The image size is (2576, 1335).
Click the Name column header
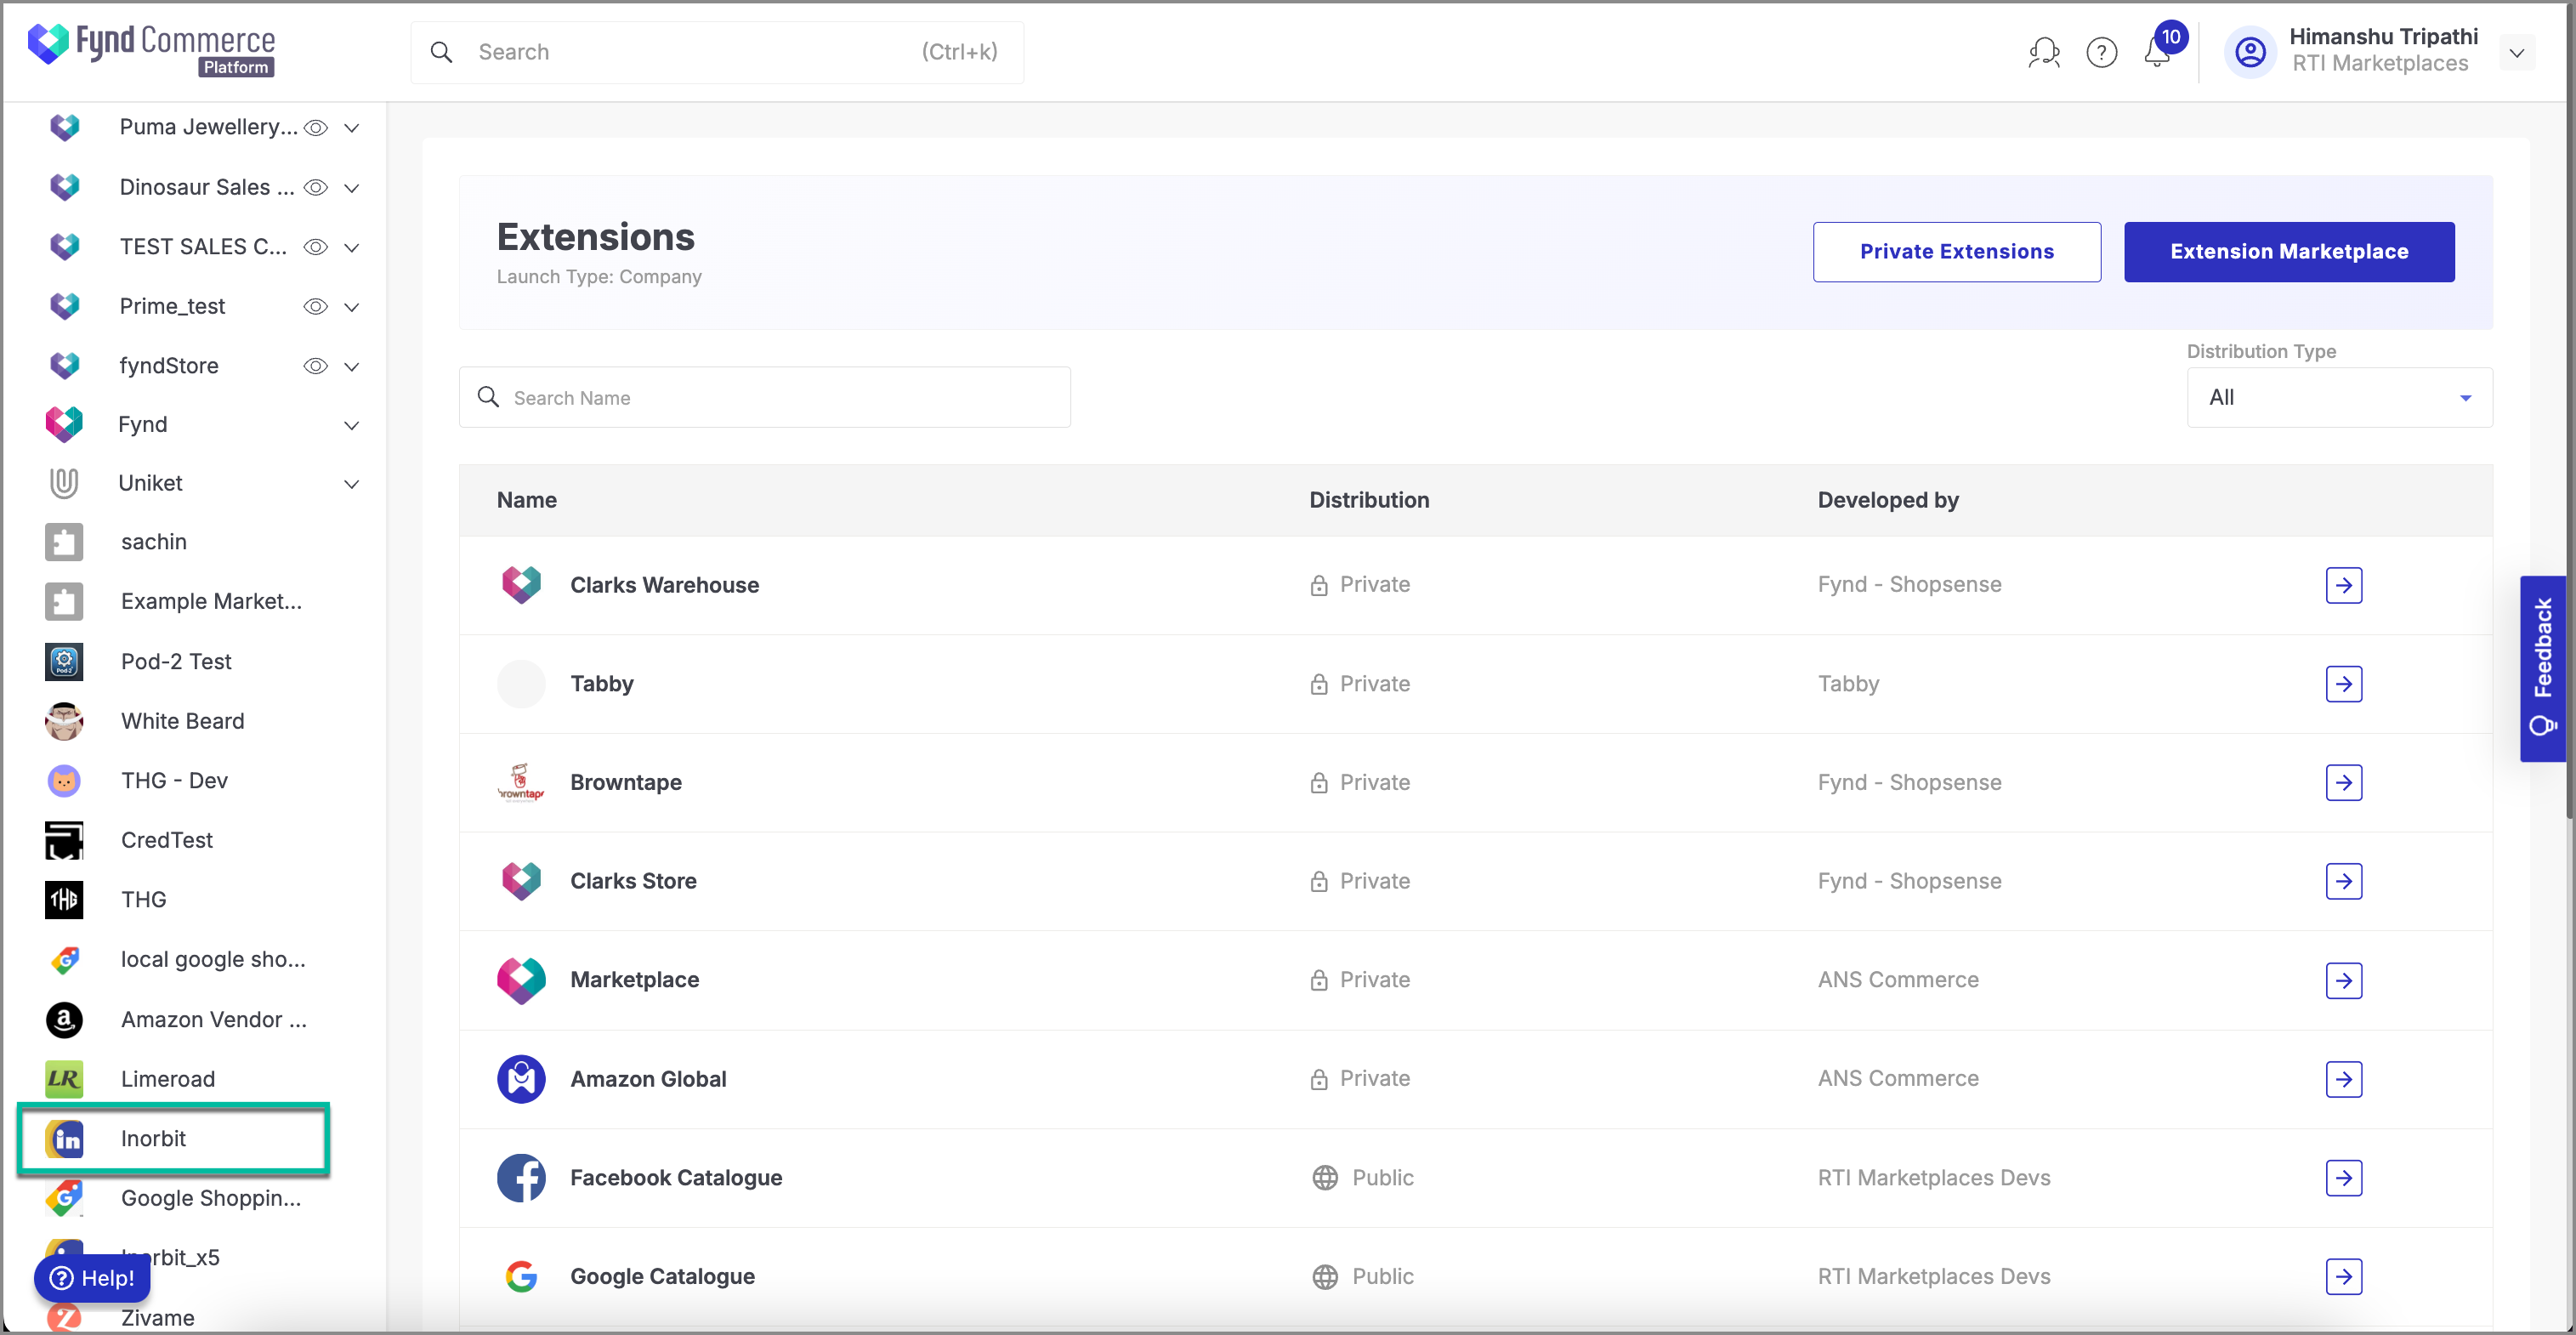(527, 500)
